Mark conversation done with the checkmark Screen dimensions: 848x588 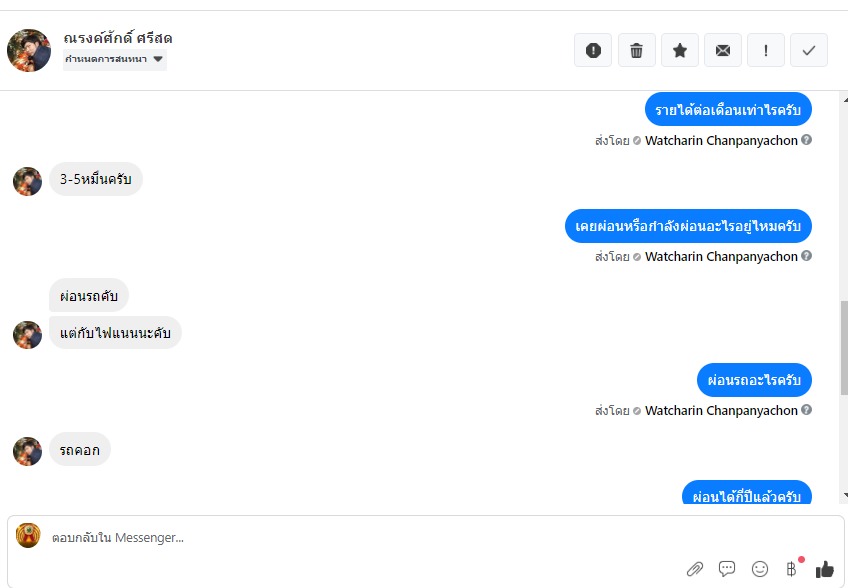(x=809, y=50)
